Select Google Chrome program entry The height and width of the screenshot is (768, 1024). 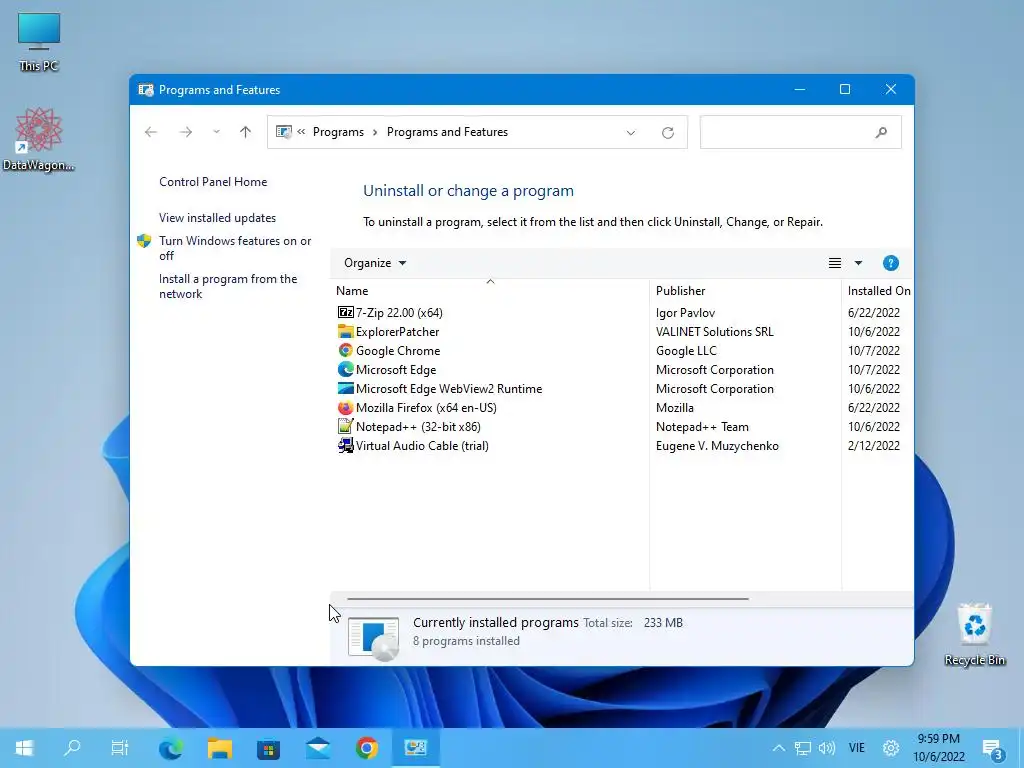point(398,350)
